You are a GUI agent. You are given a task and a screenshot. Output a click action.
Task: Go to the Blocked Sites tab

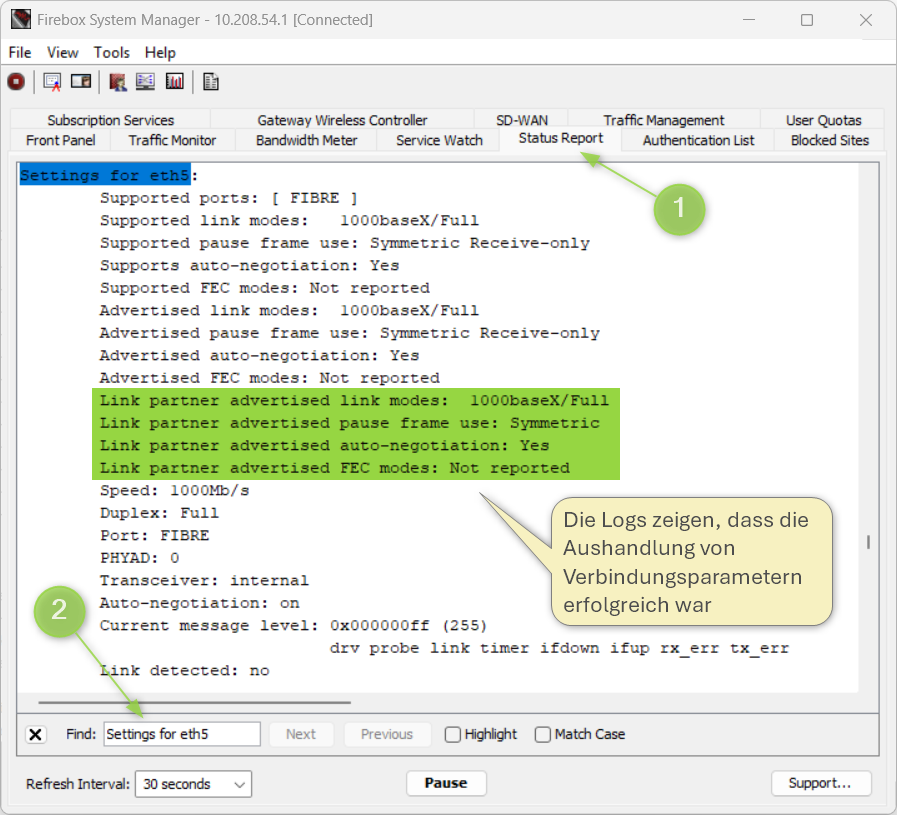click(829, 141)
